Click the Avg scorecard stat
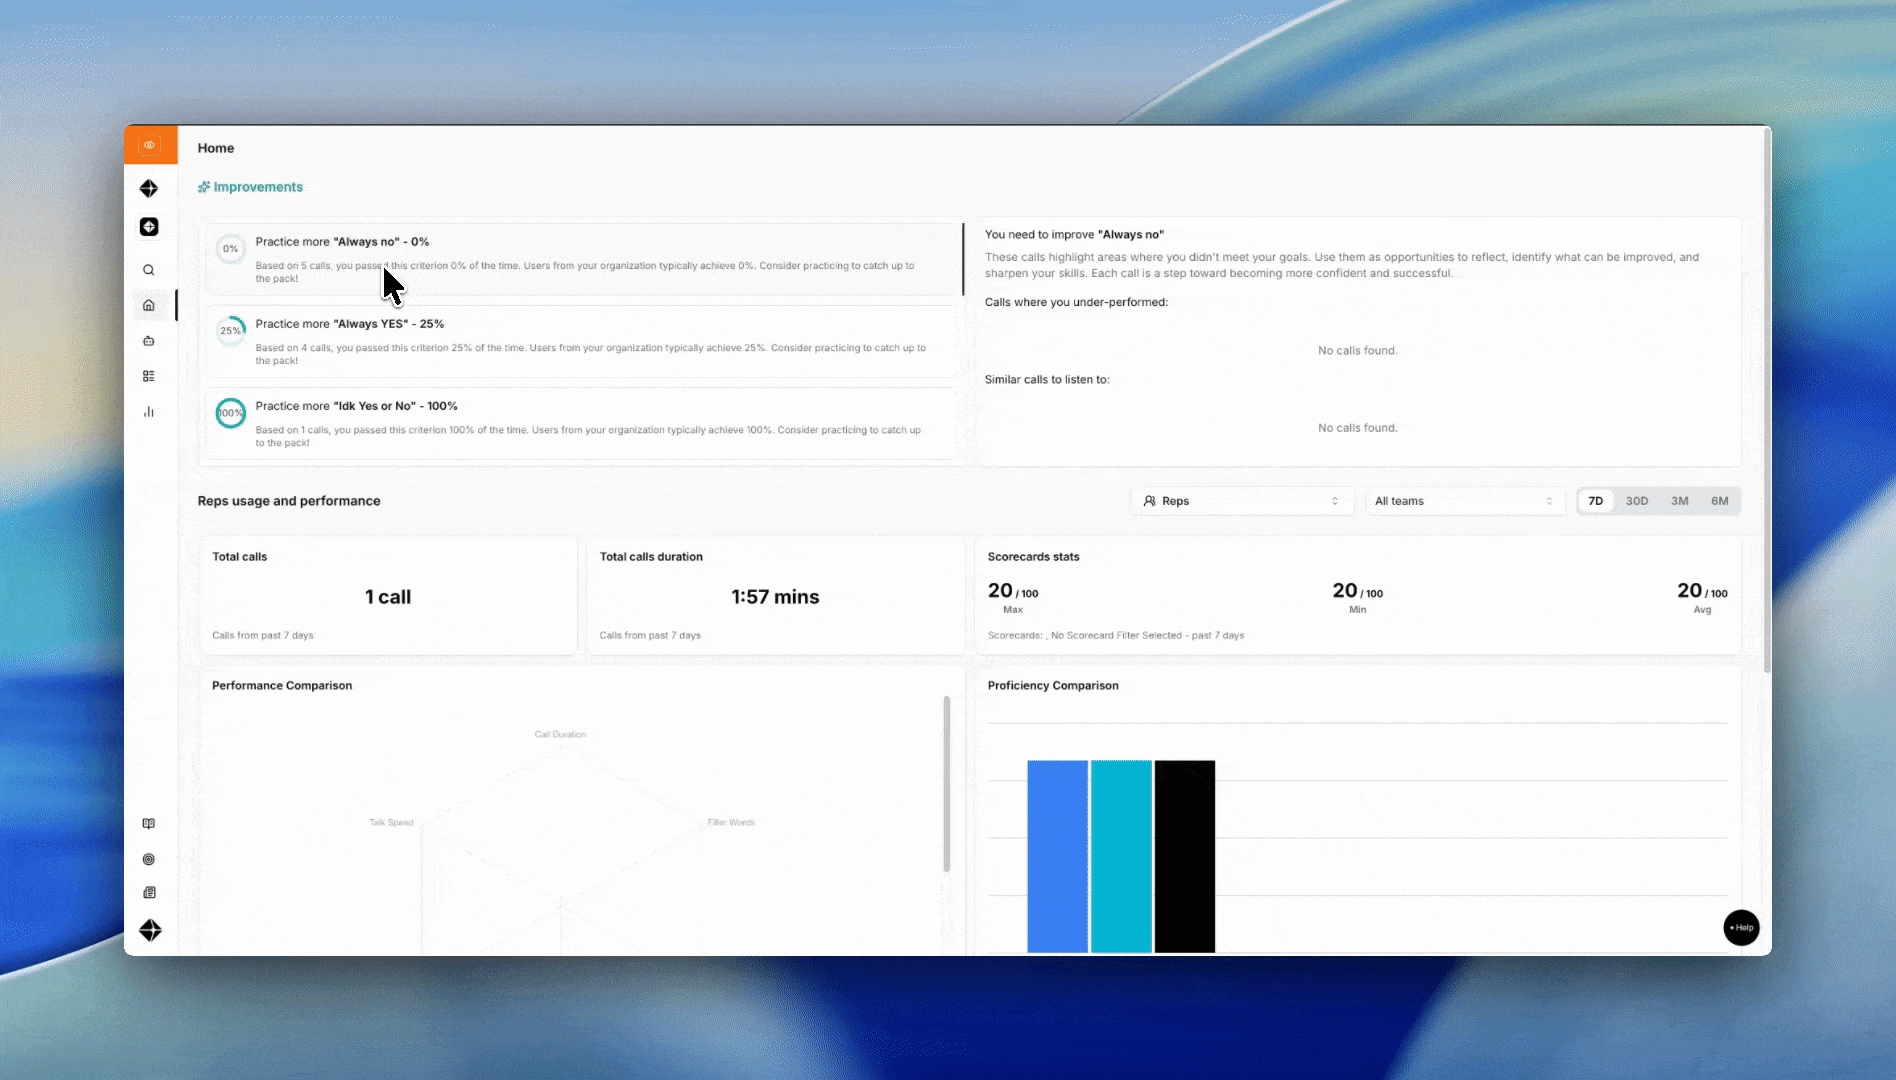1896x1080 pixels. tap(1702, 597)
